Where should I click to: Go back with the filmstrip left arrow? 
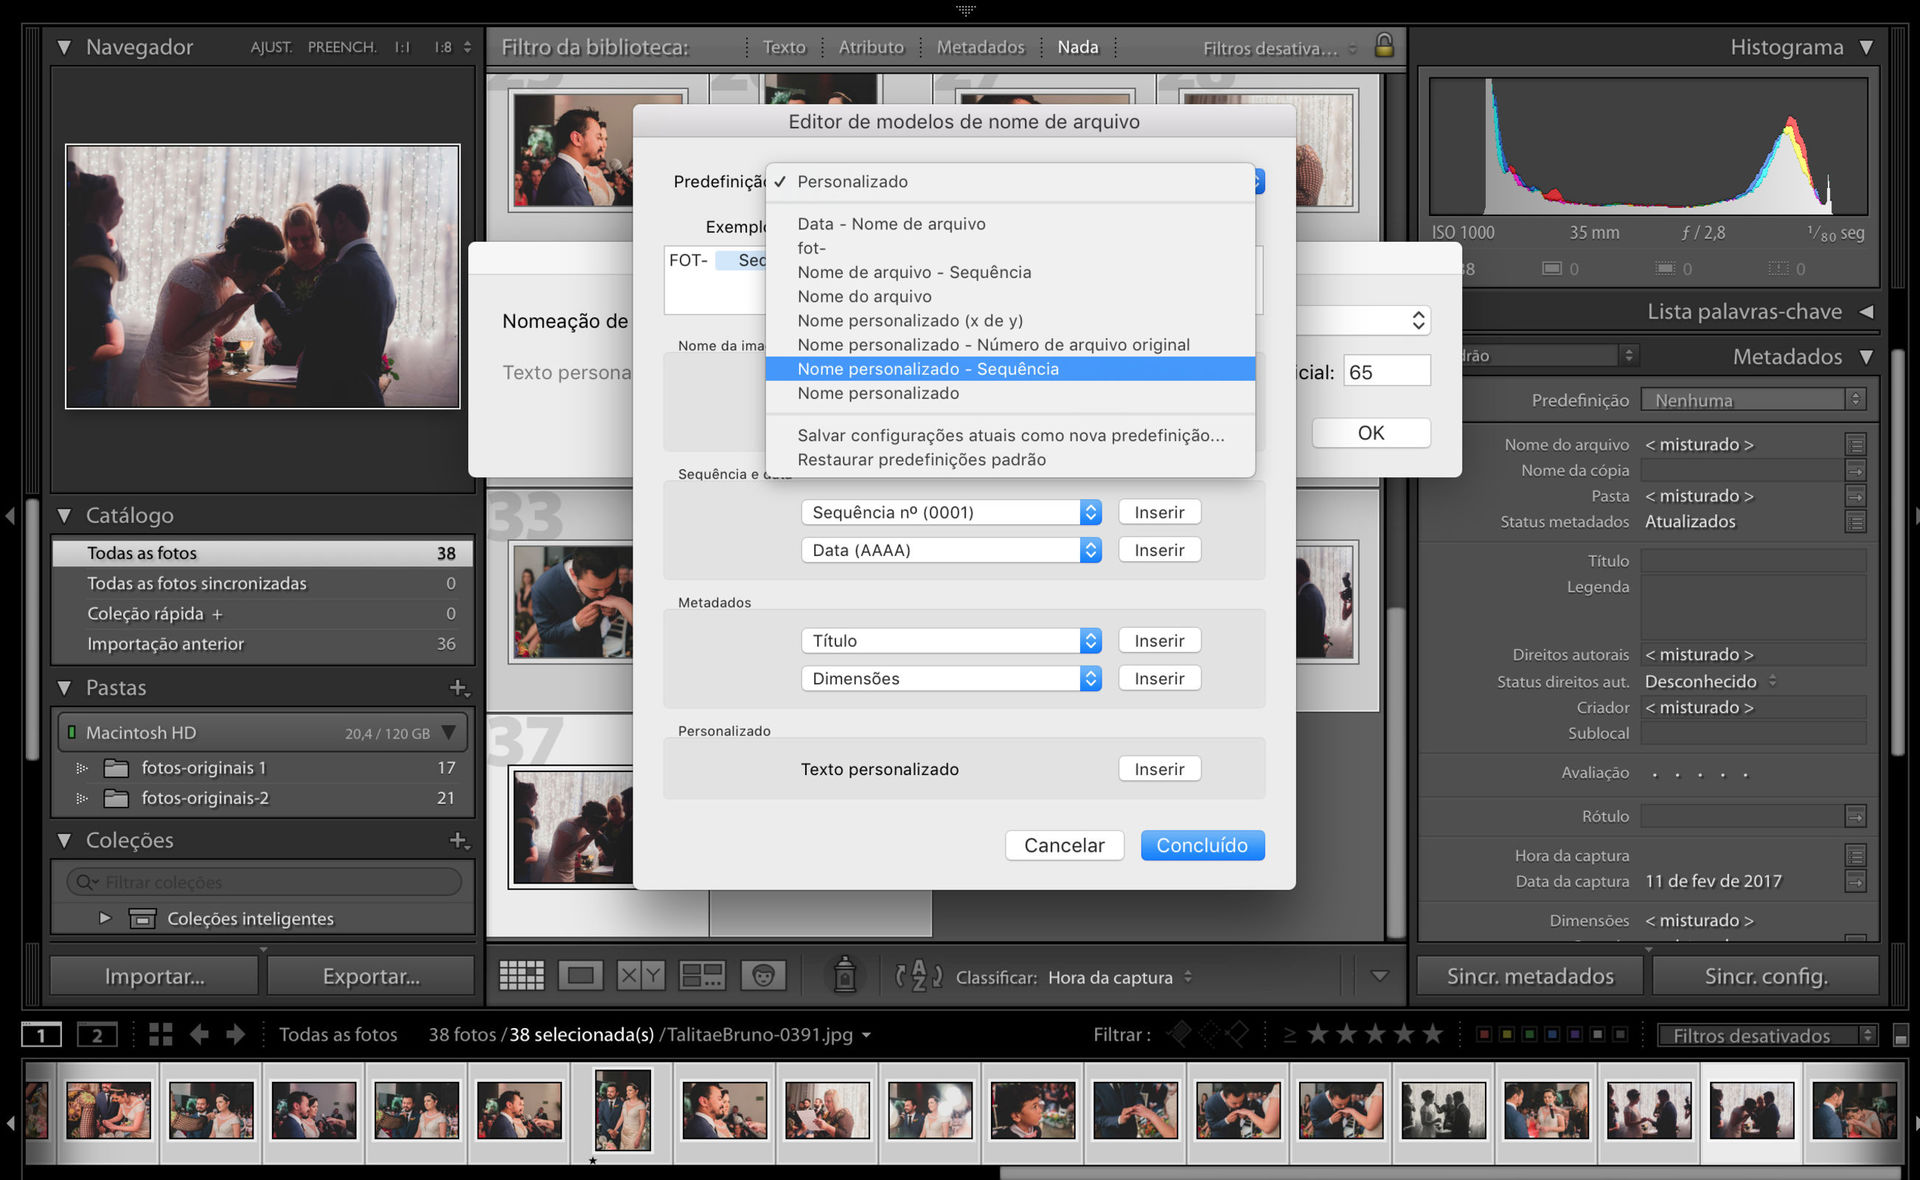click(199, 1034)
